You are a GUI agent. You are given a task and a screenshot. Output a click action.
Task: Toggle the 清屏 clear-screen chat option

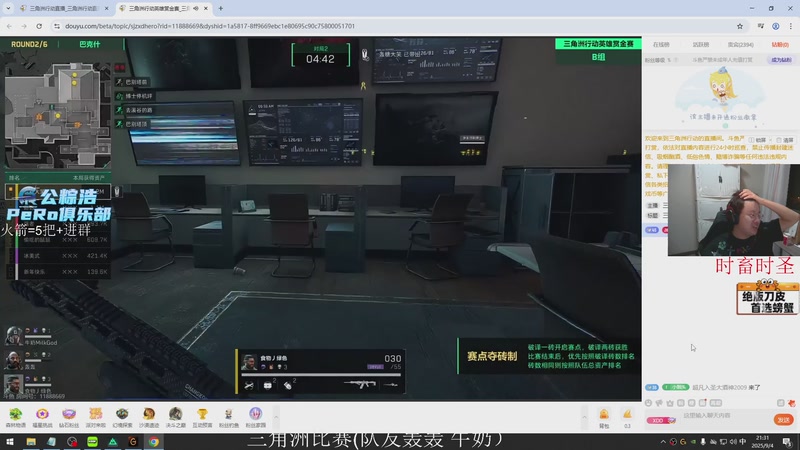point(785,140)
